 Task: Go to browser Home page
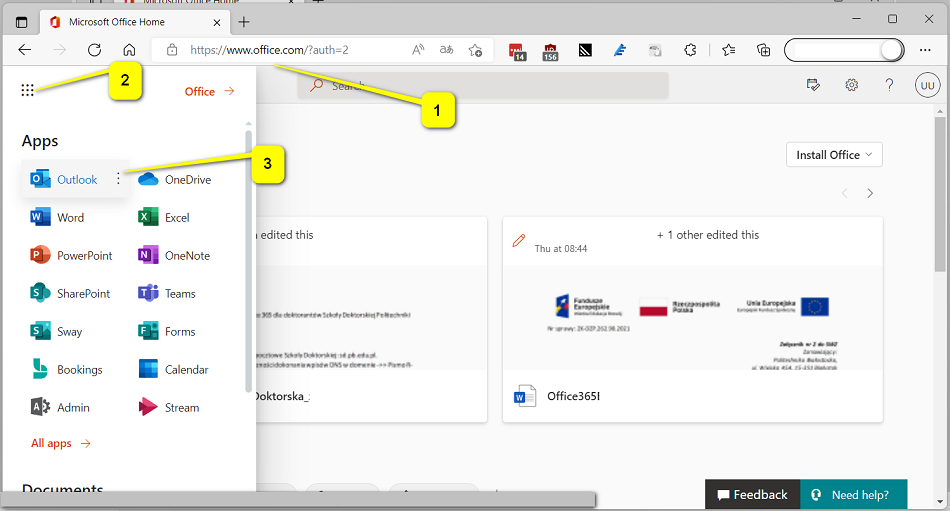pyautogui.click(x=129, y=50)
